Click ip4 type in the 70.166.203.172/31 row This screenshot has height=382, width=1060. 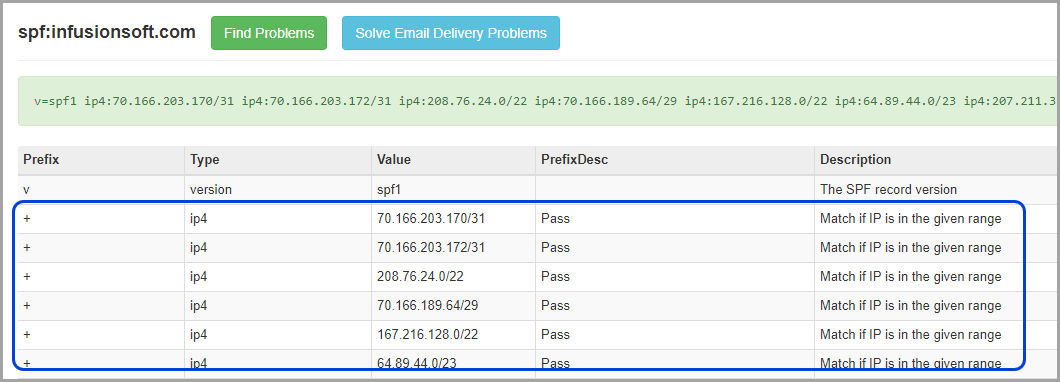point(199,248)
